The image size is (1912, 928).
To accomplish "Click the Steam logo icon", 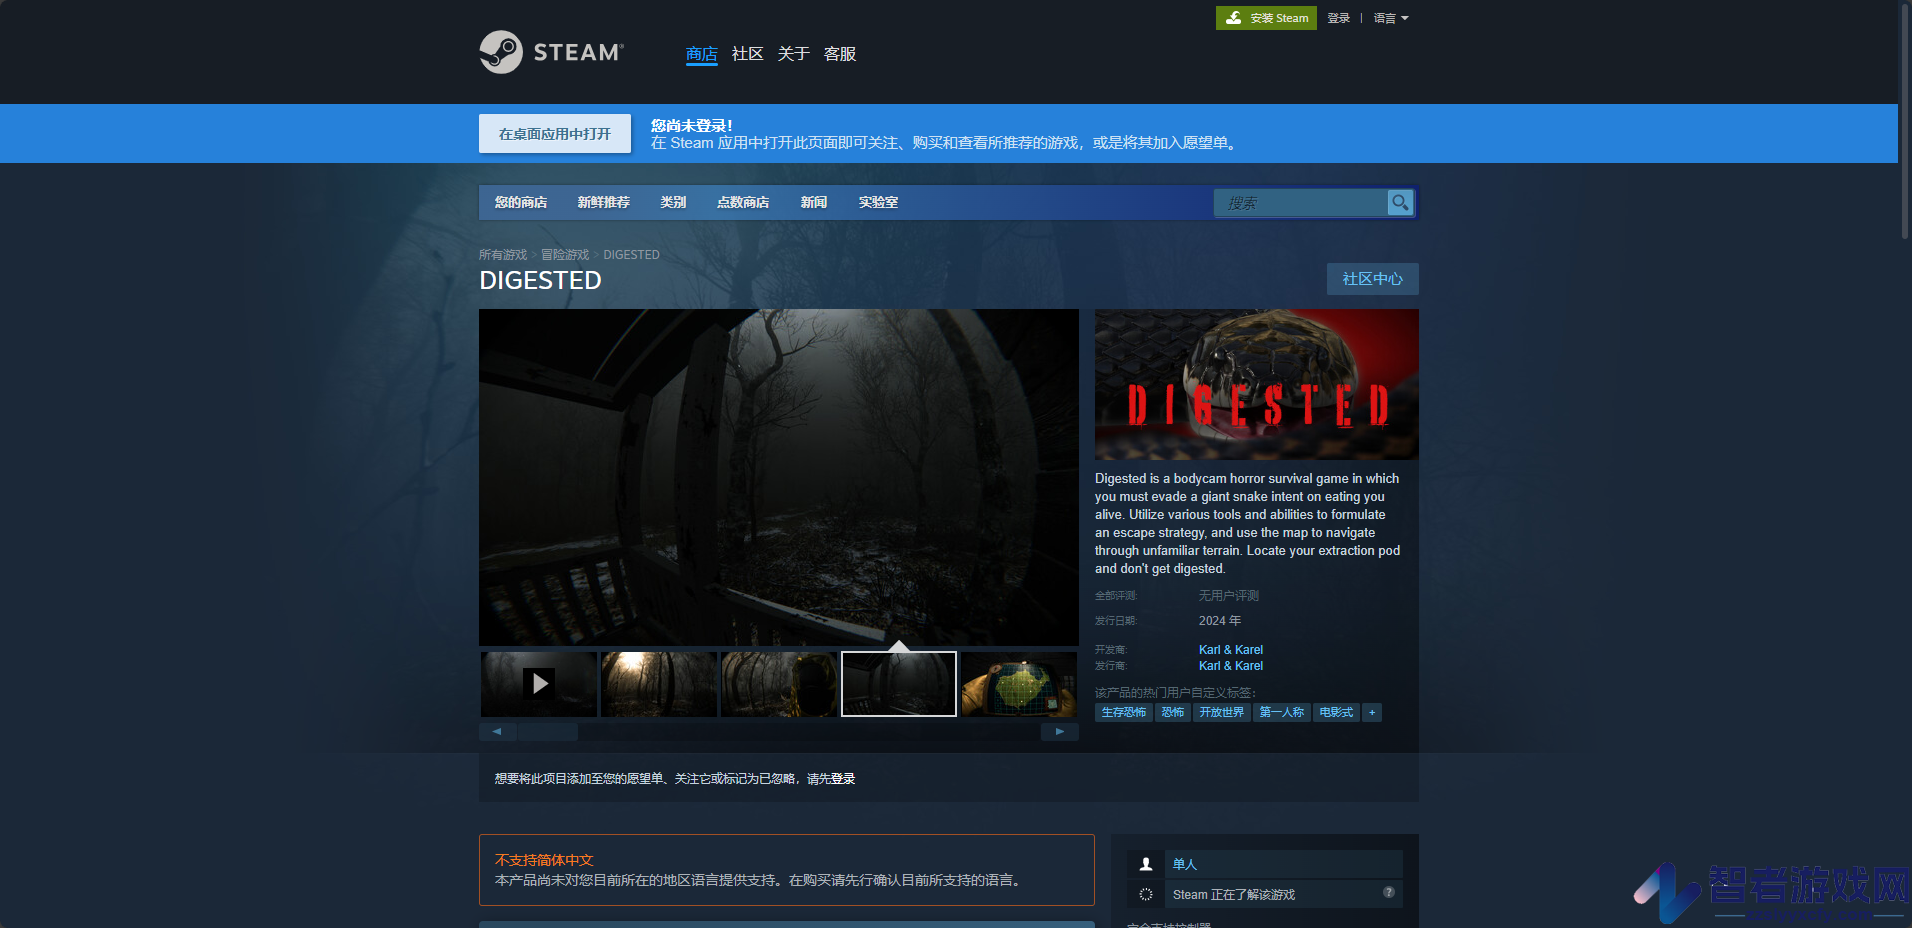I will pyautogui.click(x=501, y=52).
